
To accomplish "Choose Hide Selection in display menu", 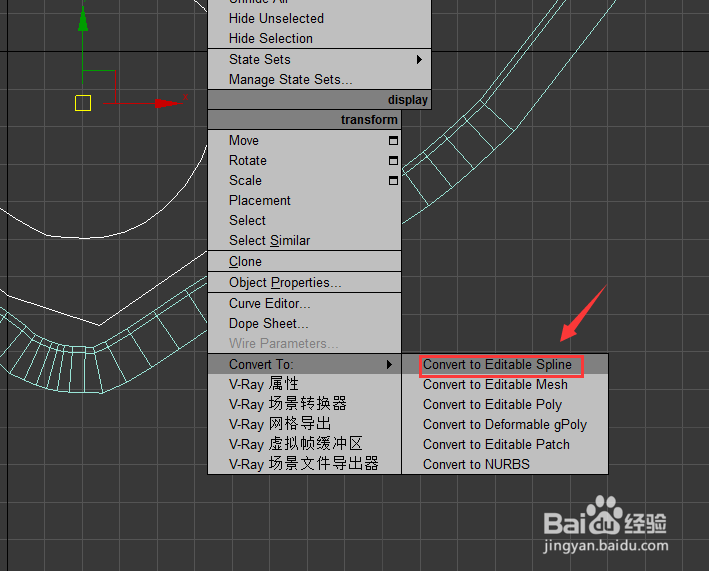I will click(319, 38).
